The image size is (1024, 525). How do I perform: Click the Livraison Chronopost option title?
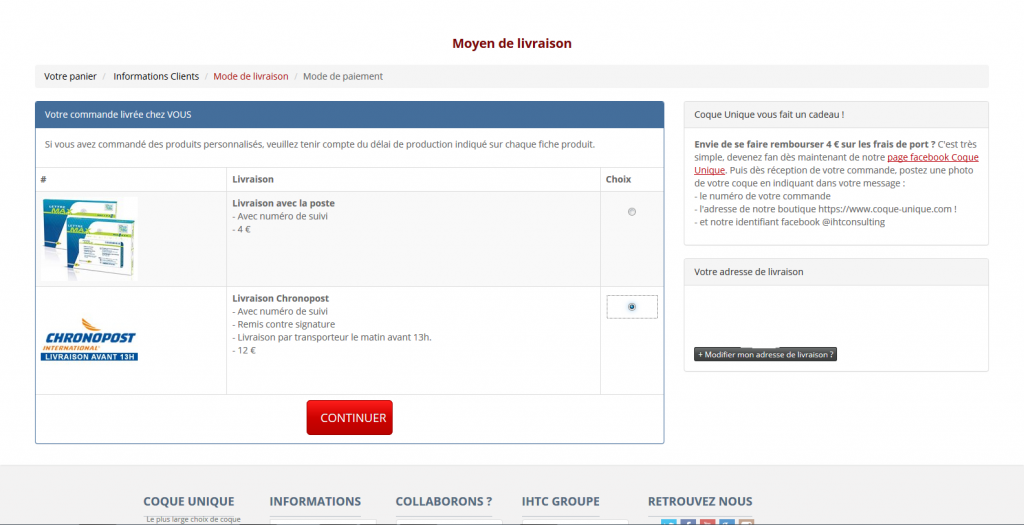pos(280,298)
